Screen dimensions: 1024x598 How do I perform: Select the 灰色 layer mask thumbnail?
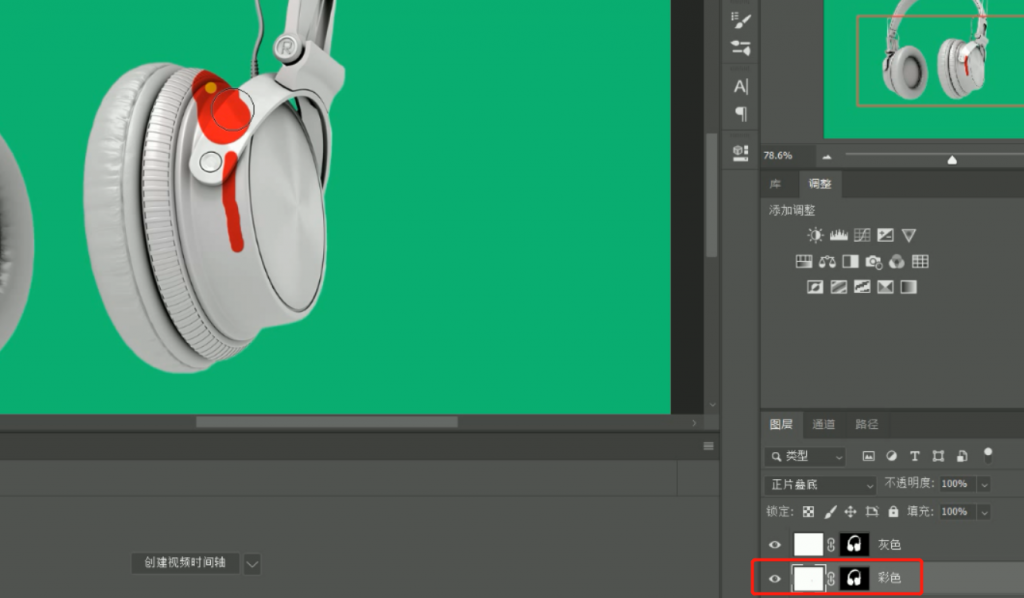854,544
